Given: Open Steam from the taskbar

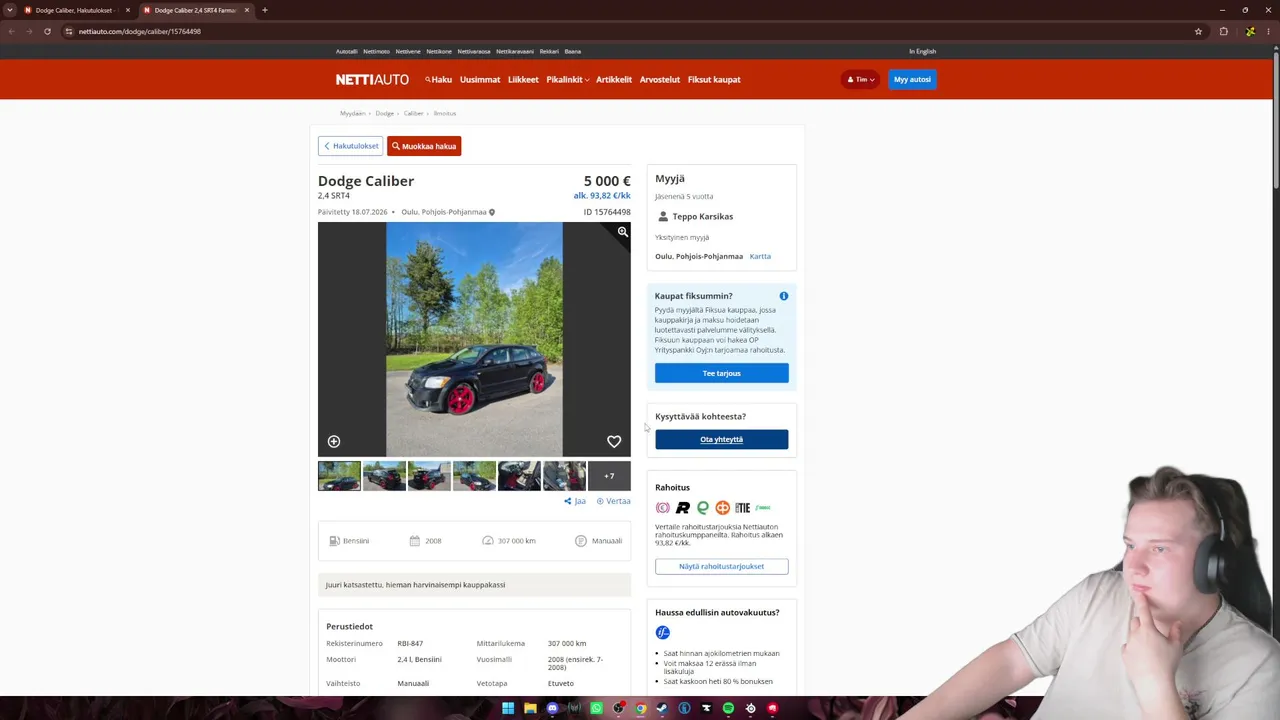Looking at the screenshot, I should [x=662, y=708].
